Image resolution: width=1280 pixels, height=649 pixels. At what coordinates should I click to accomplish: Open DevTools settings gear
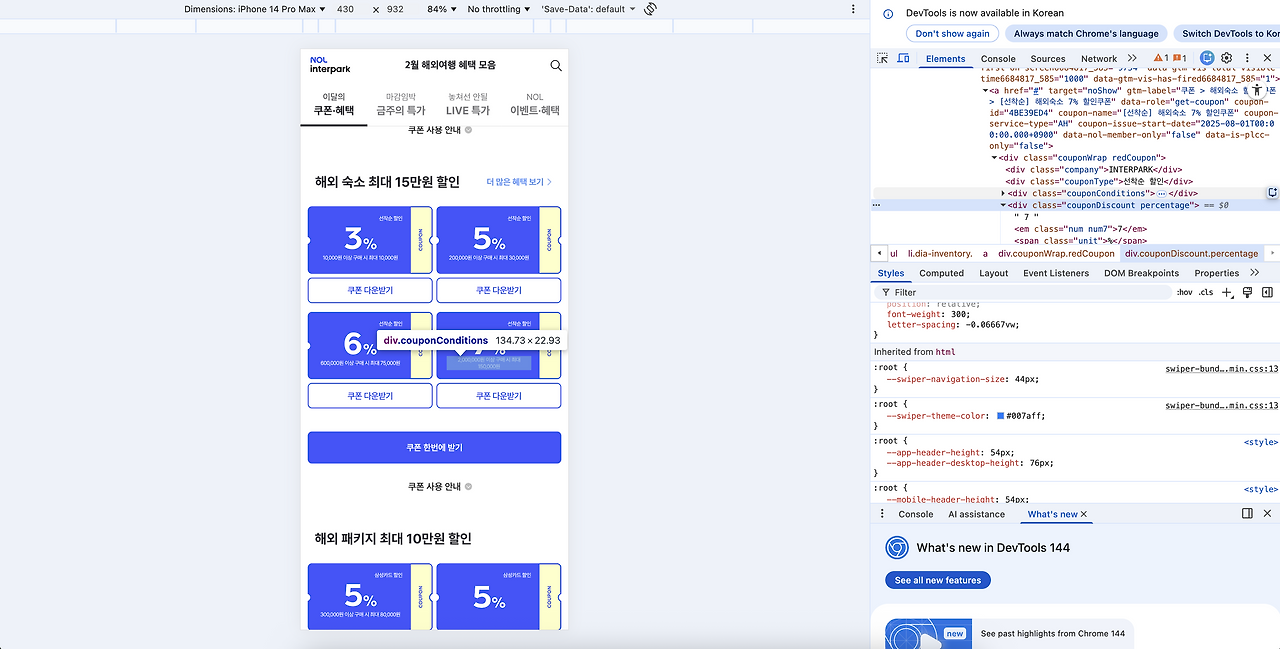[1226, 58]
